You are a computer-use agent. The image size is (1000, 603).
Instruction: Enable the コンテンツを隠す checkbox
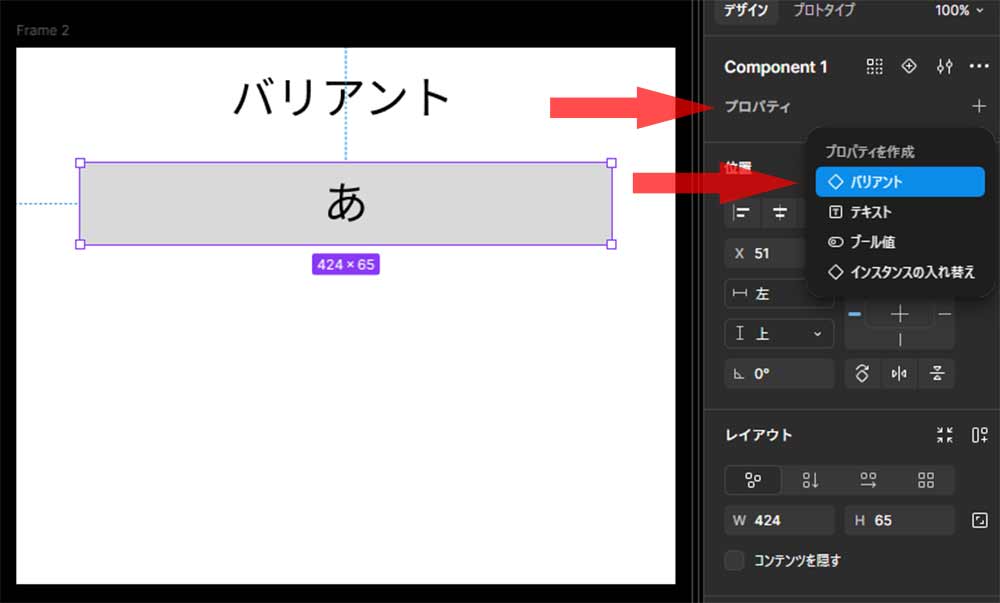coord(735,561)
